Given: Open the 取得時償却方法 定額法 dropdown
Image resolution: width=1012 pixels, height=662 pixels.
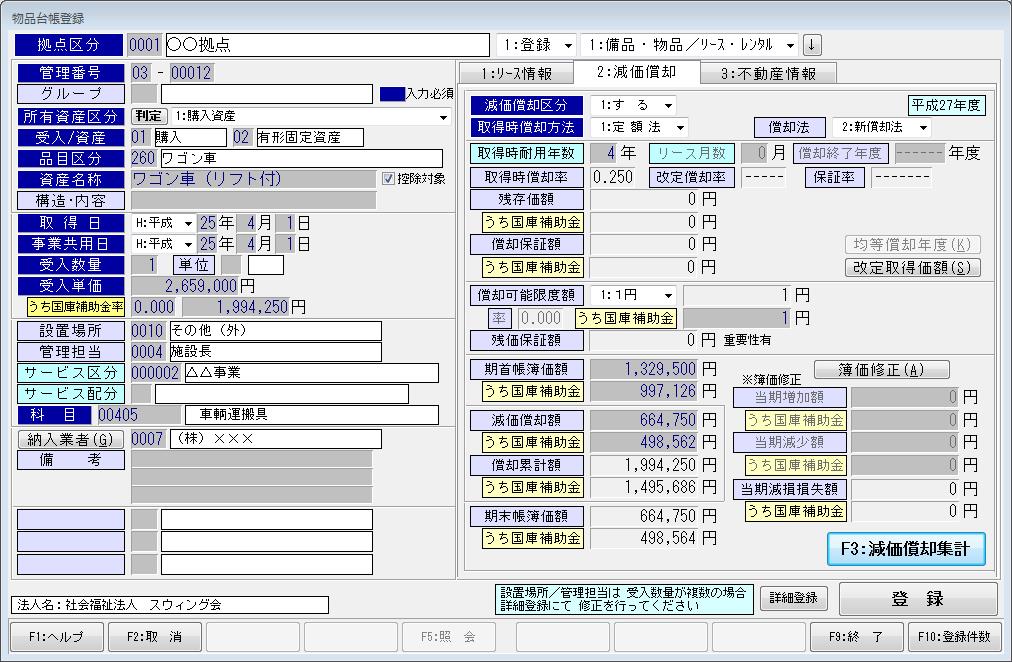Looking at the screenshot, I should point(679,127).
